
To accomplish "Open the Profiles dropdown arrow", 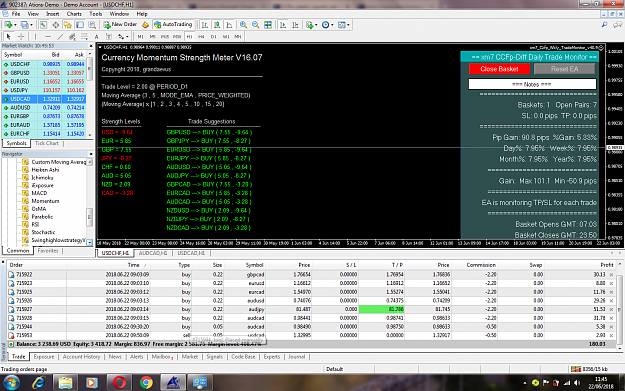I will point(31,25).
